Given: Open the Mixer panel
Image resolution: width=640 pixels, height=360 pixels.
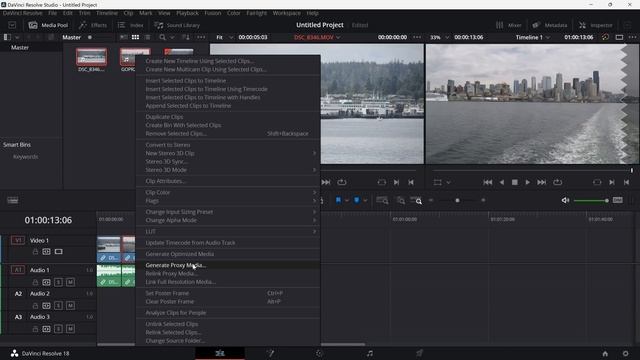Looking at the screenshot, I should click(x=509, y=25).
